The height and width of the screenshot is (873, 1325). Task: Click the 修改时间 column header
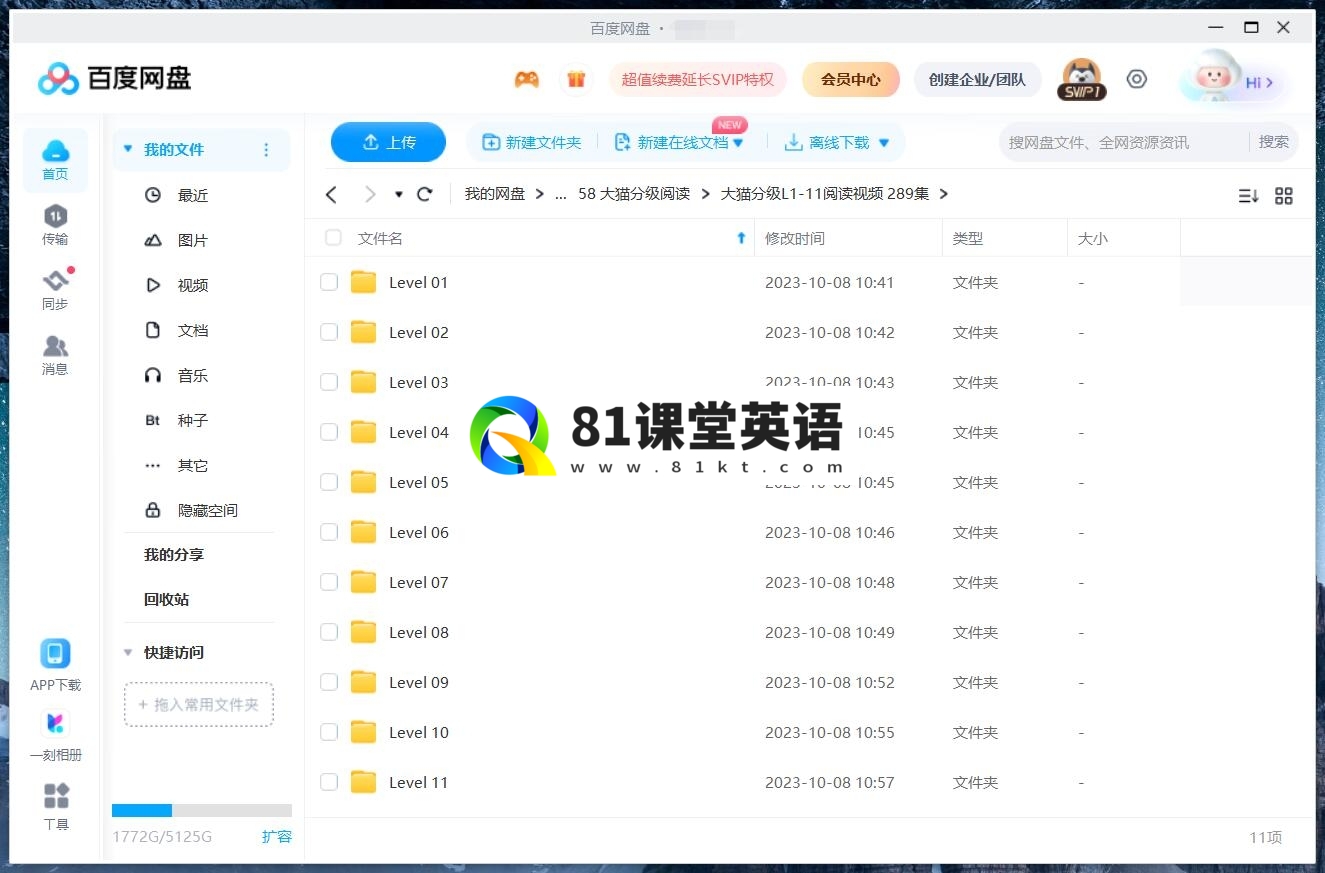pyautogui.click(x=795, y=238)
